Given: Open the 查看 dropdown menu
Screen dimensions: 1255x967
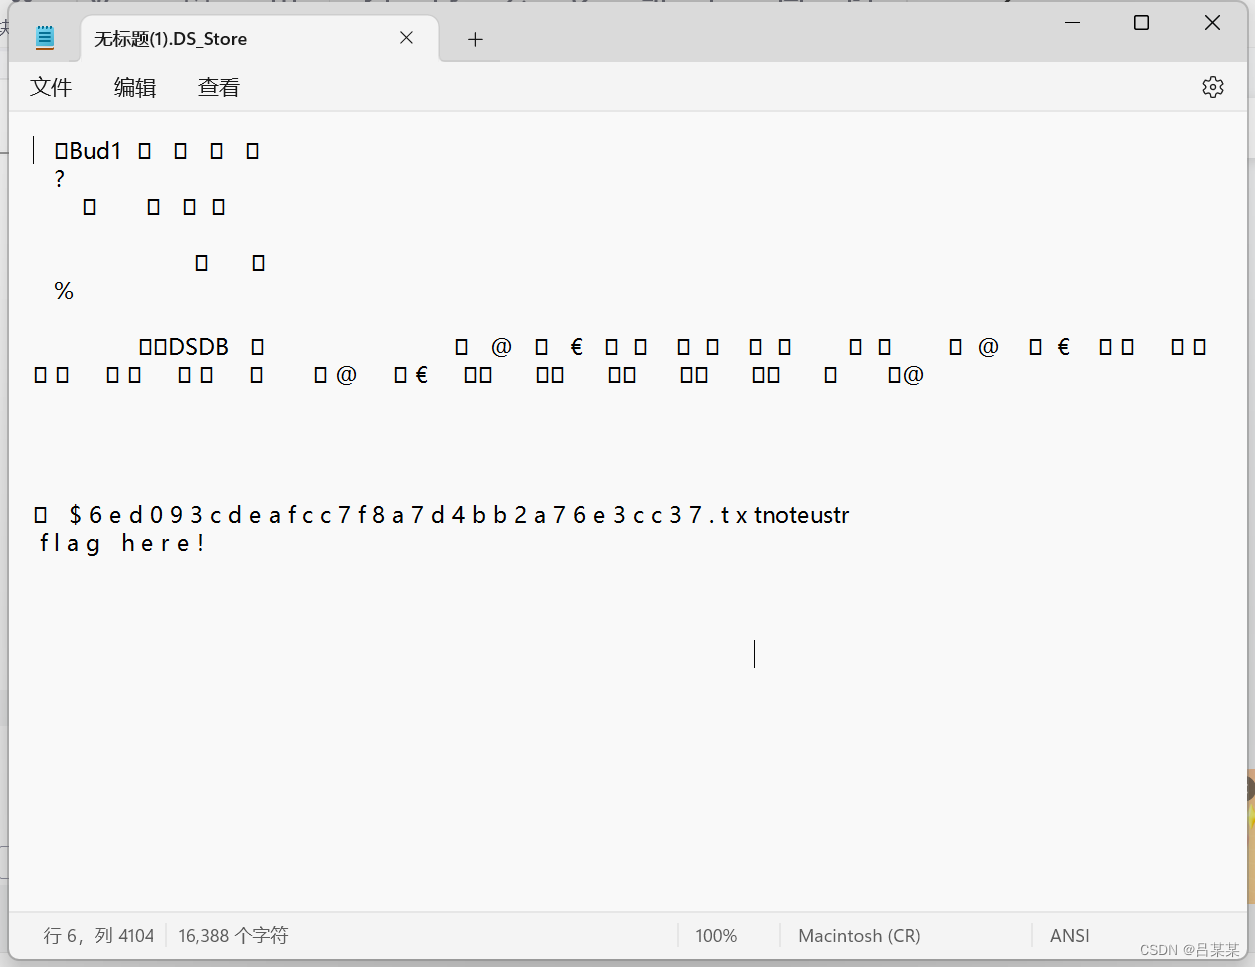Looking at the screenshot, I should 217,88.
